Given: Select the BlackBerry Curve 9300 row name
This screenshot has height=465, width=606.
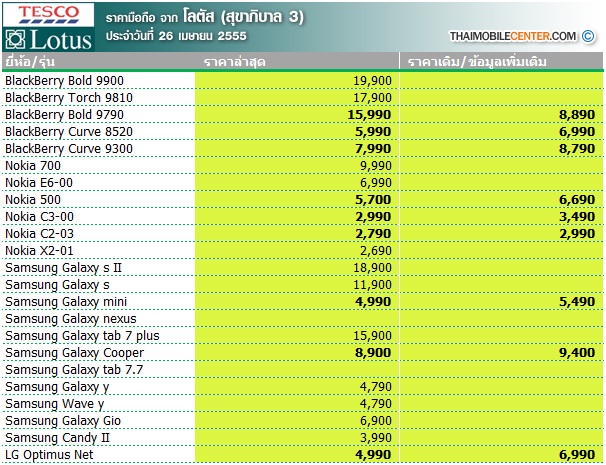Looking at the screenshot, I should pos(69,149).
